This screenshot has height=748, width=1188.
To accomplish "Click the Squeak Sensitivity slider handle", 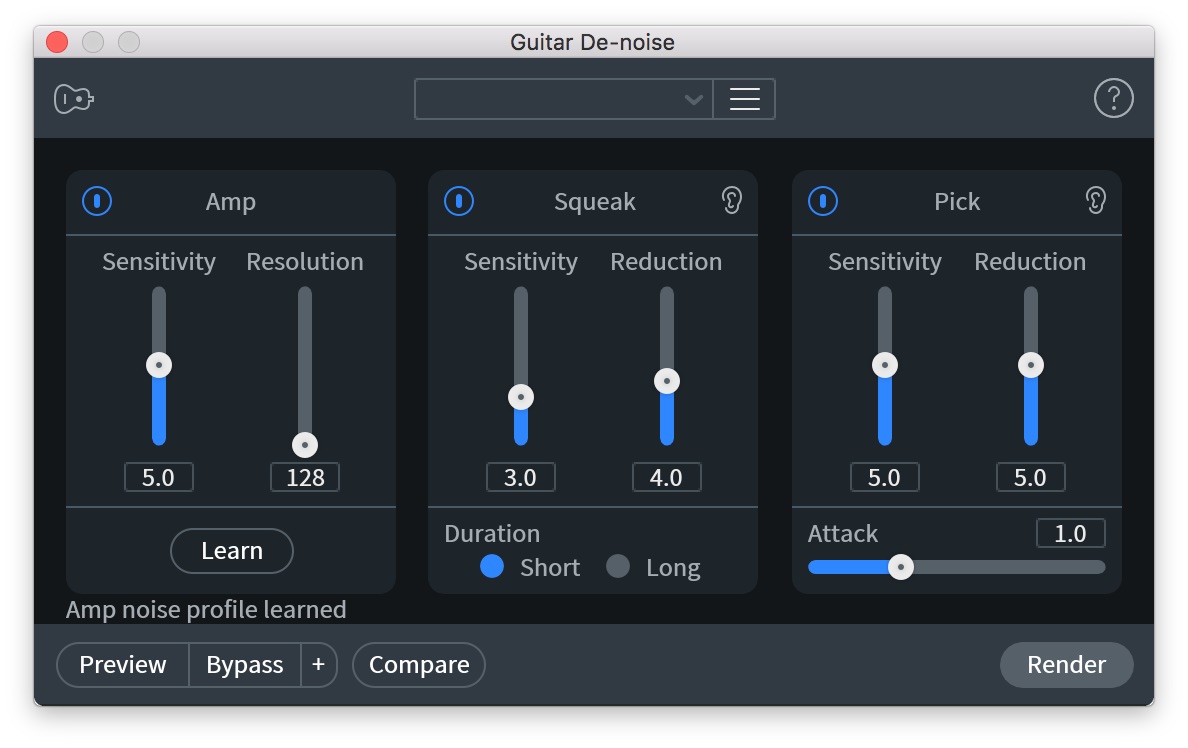I will pos(521,397).
